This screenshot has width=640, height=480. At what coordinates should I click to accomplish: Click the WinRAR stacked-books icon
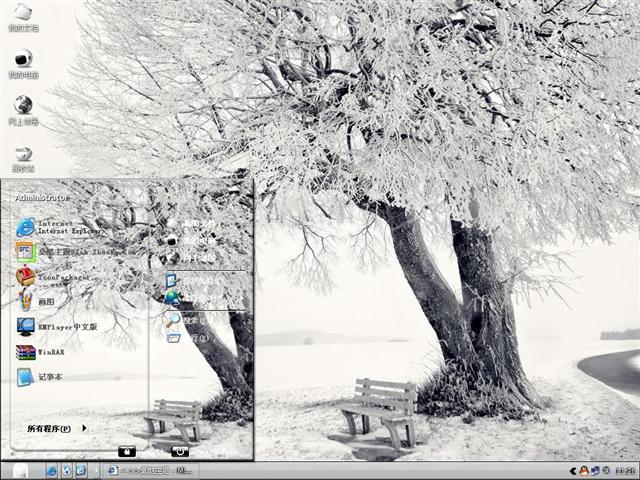pos(26,352)
